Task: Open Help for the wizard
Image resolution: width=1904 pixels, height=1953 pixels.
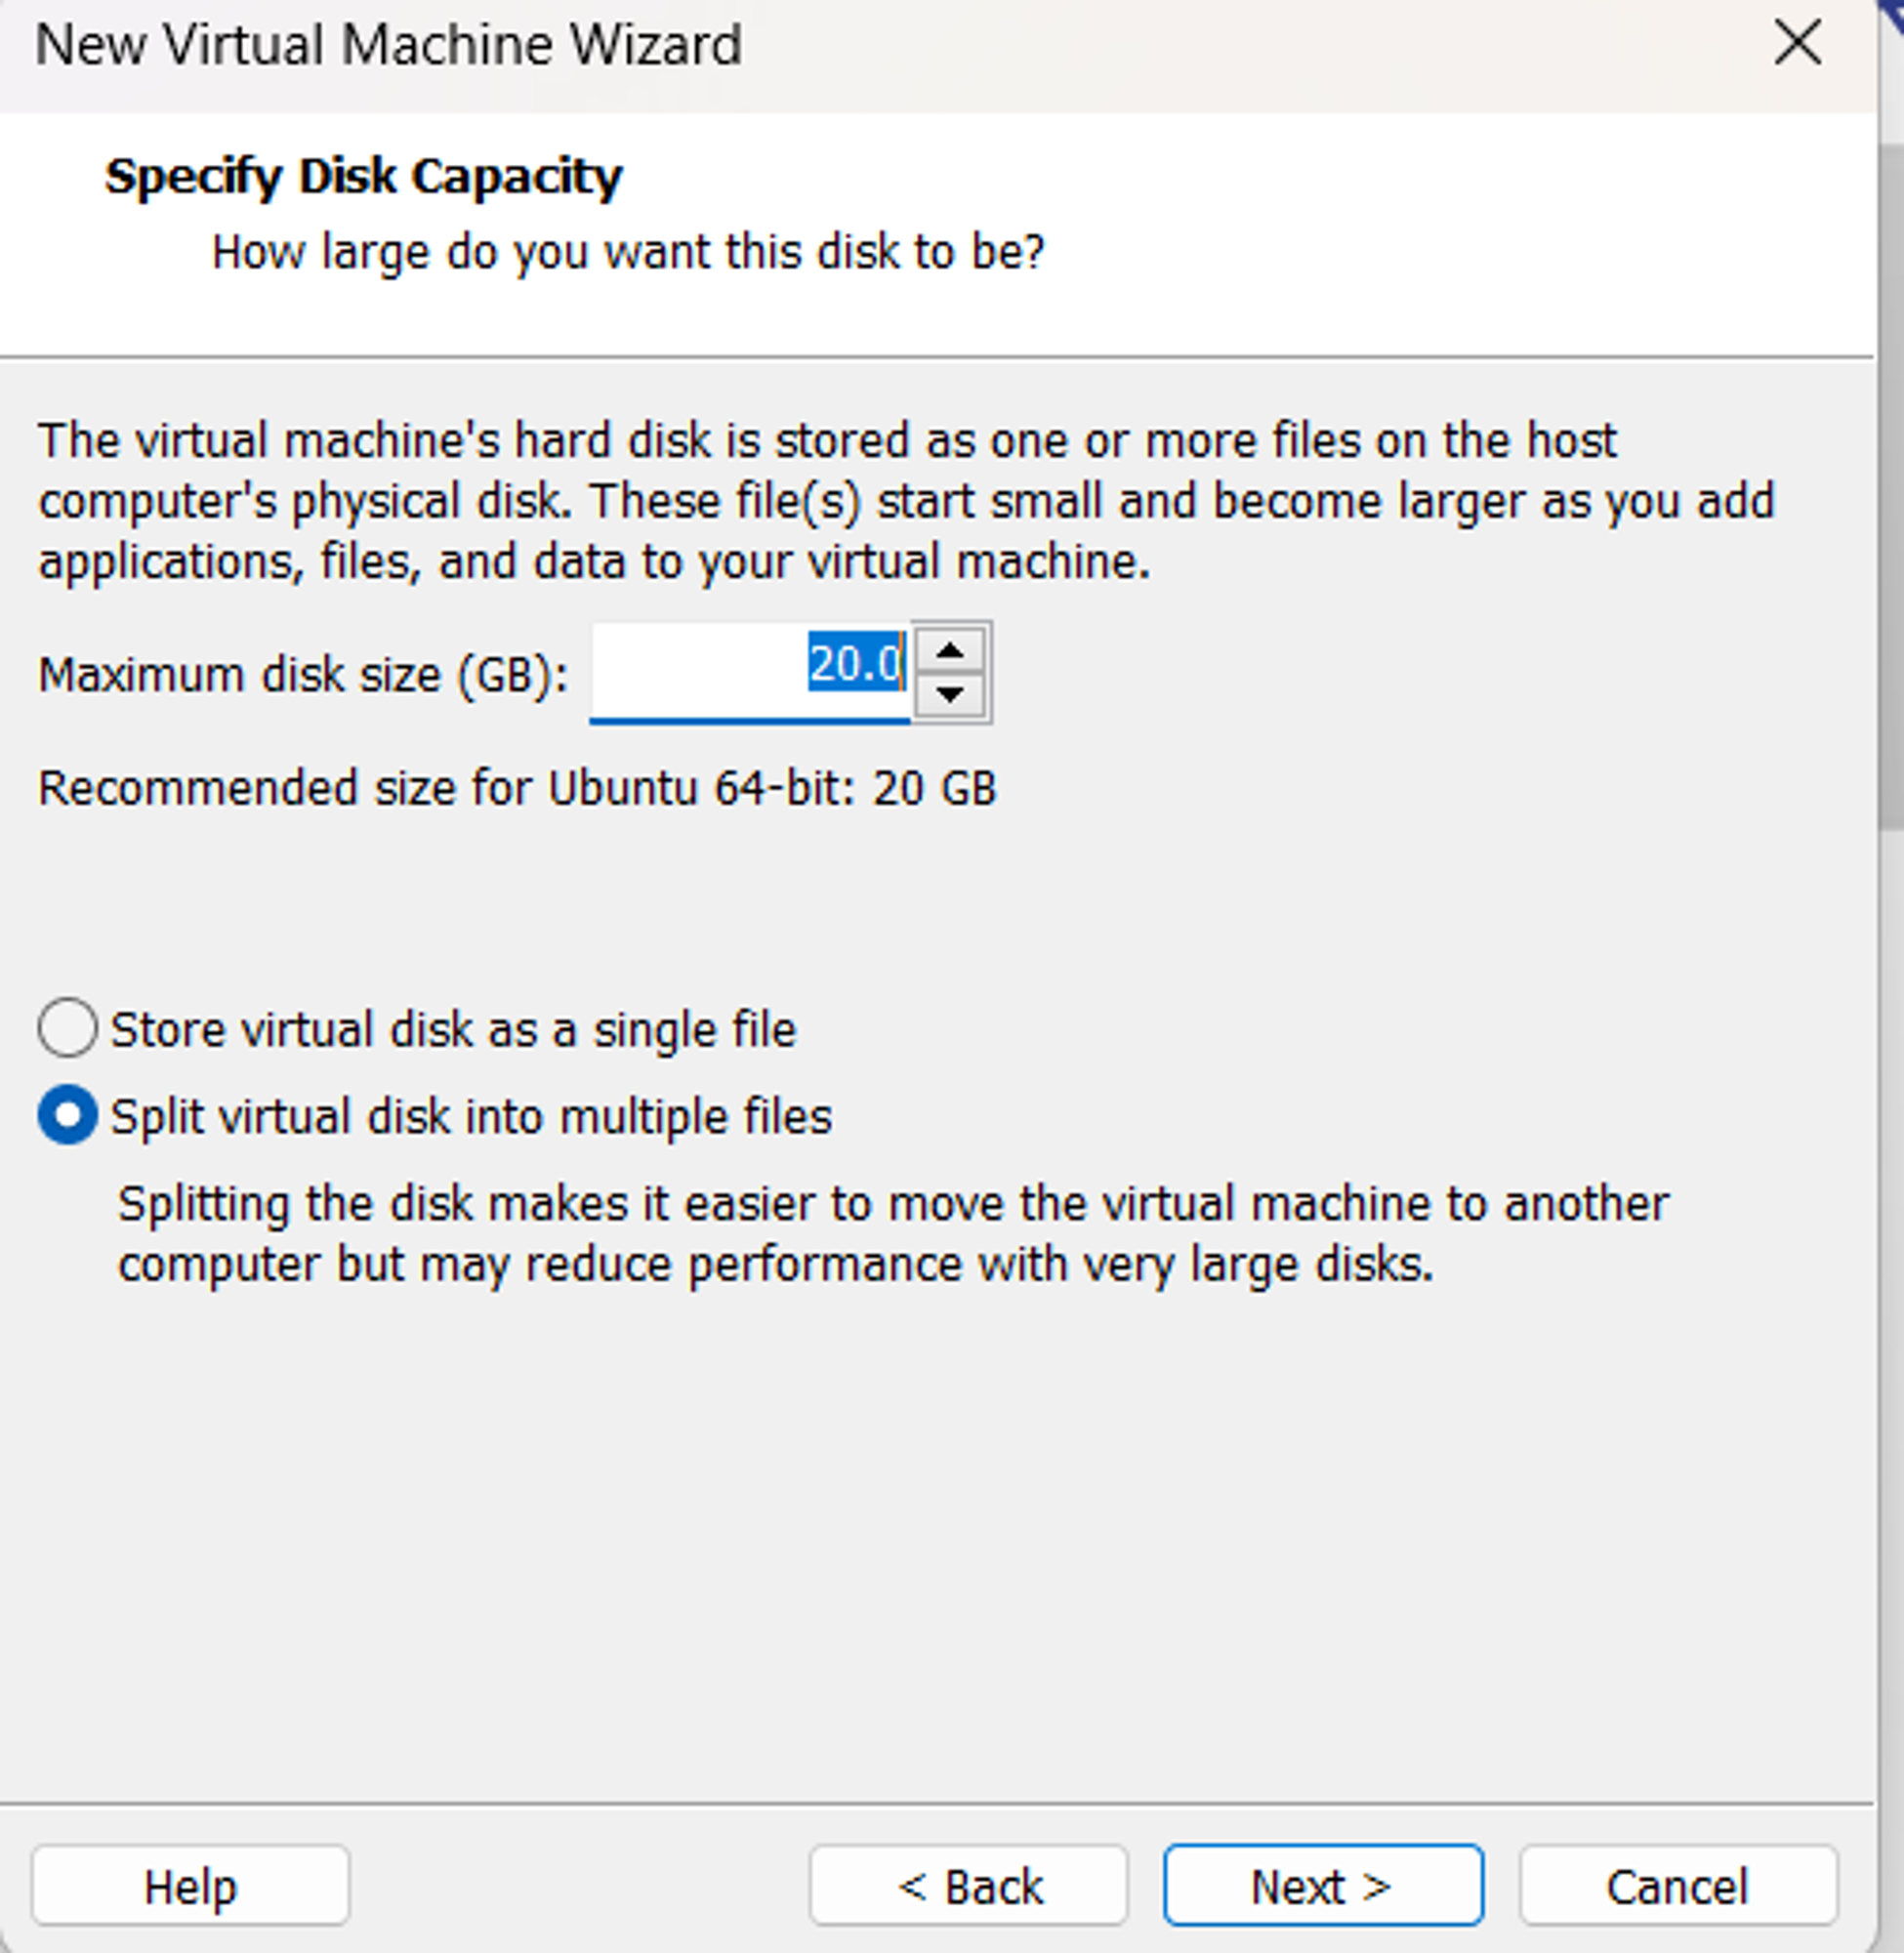Action: click(x=191, y=1886)
